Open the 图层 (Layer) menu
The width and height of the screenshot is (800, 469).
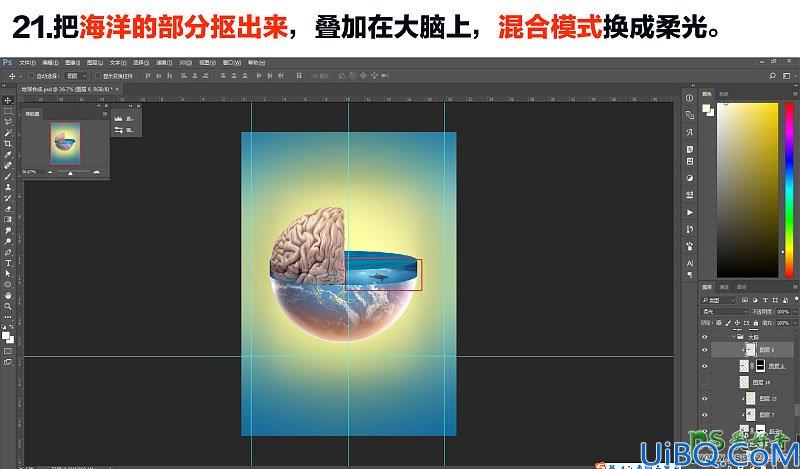click(95, 63)
